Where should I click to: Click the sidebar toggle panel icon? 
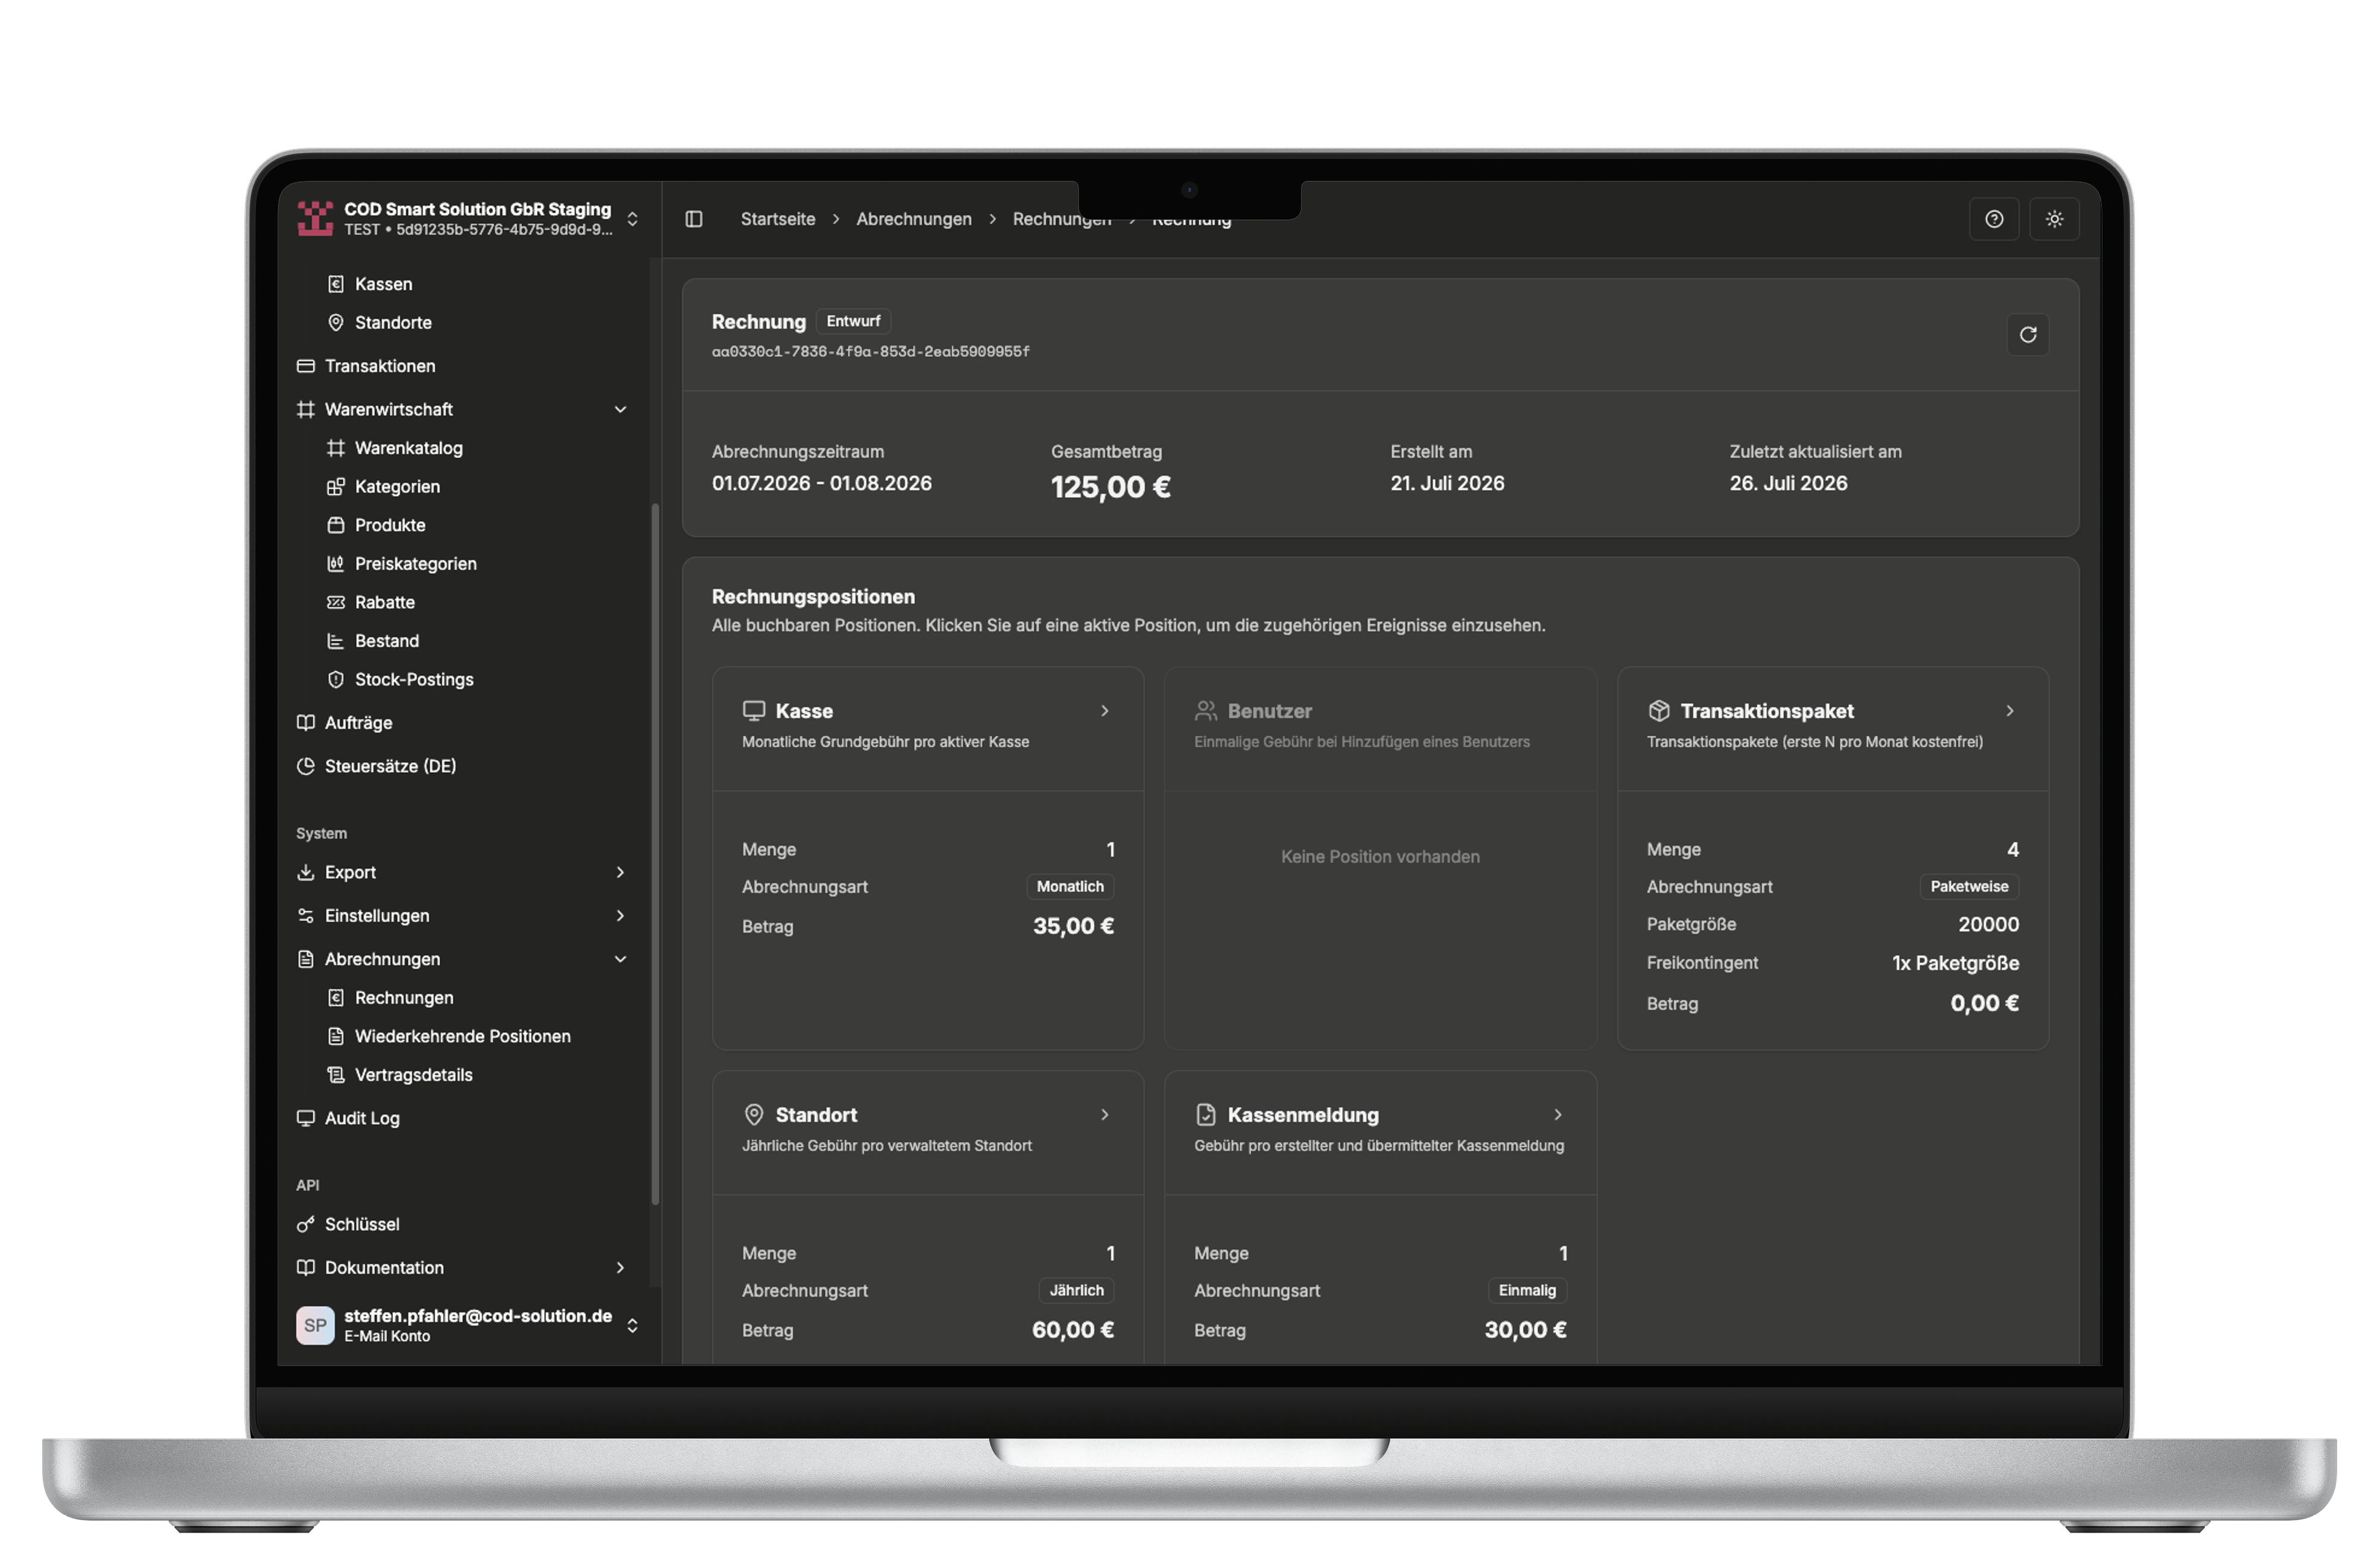(694, 219)
